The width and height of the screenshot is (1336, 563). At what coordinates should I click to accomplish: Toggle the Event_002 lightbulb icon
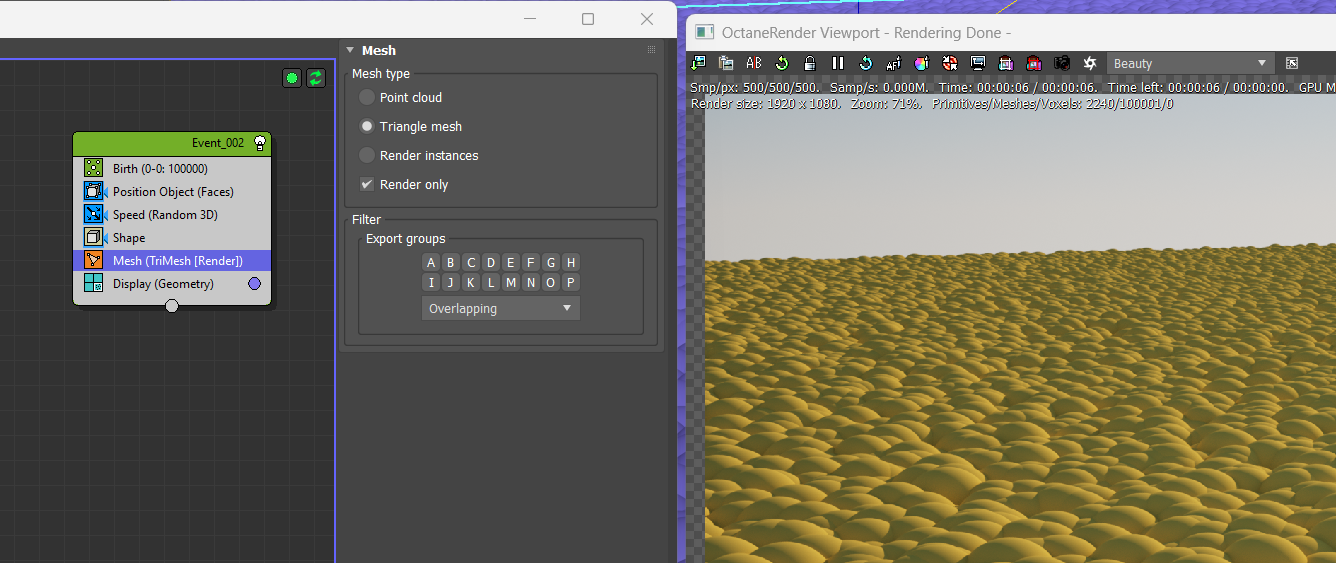coord(260,143)
